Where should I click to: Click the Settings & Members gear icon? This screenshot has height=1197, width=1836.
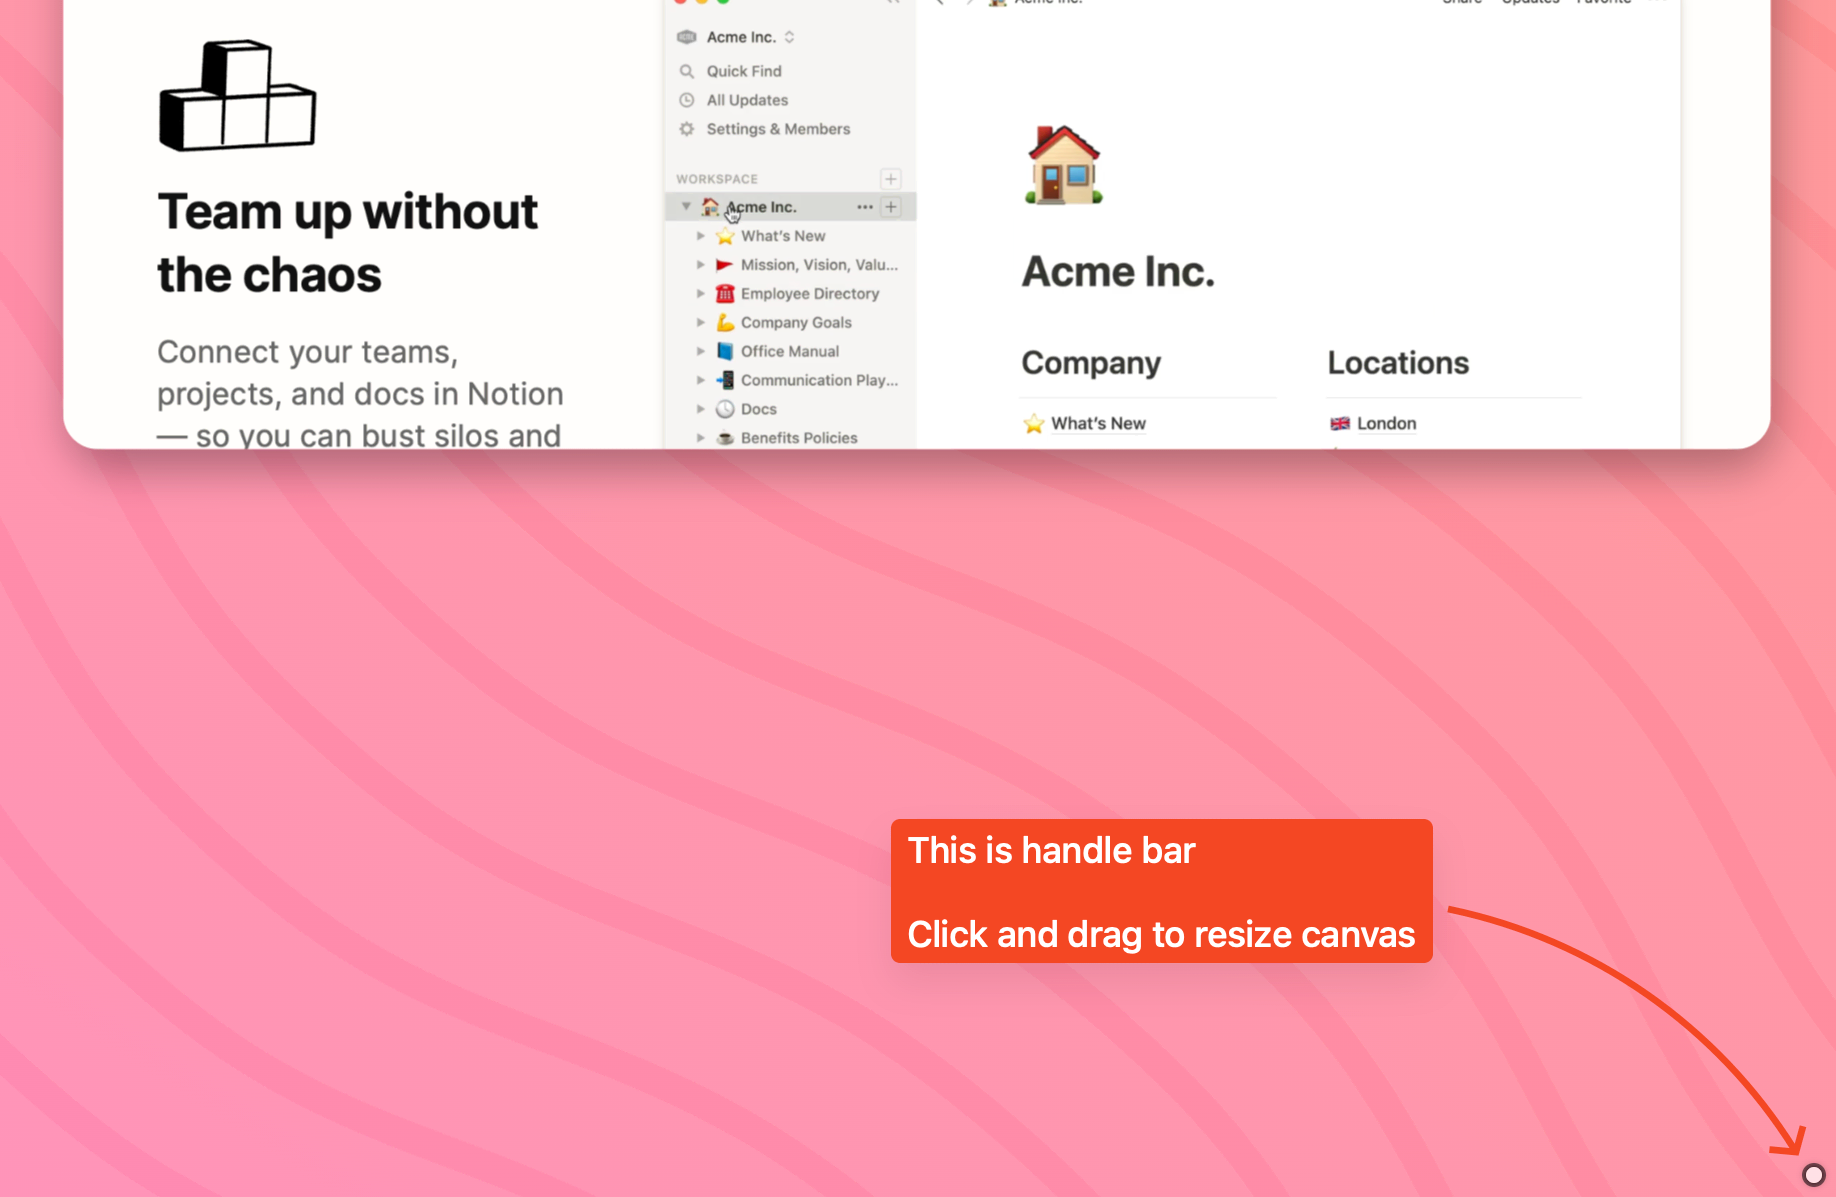click(687, 129)
